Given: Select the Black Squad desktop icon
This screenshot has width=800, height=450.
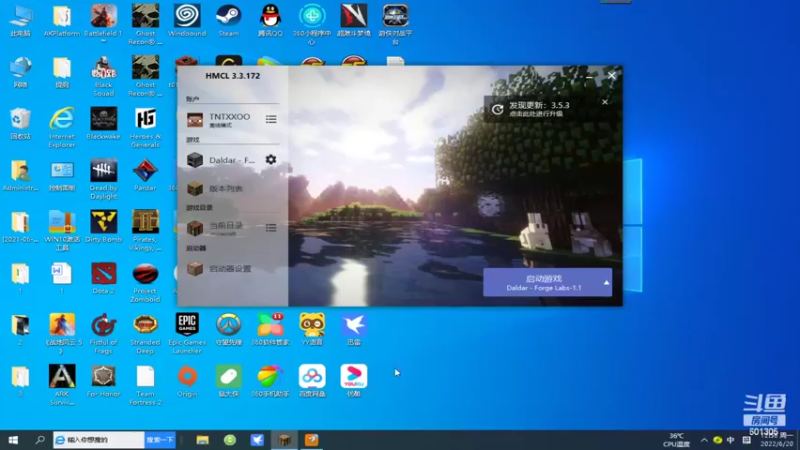Looking at the screenshot, I should [x=104, y=76].
